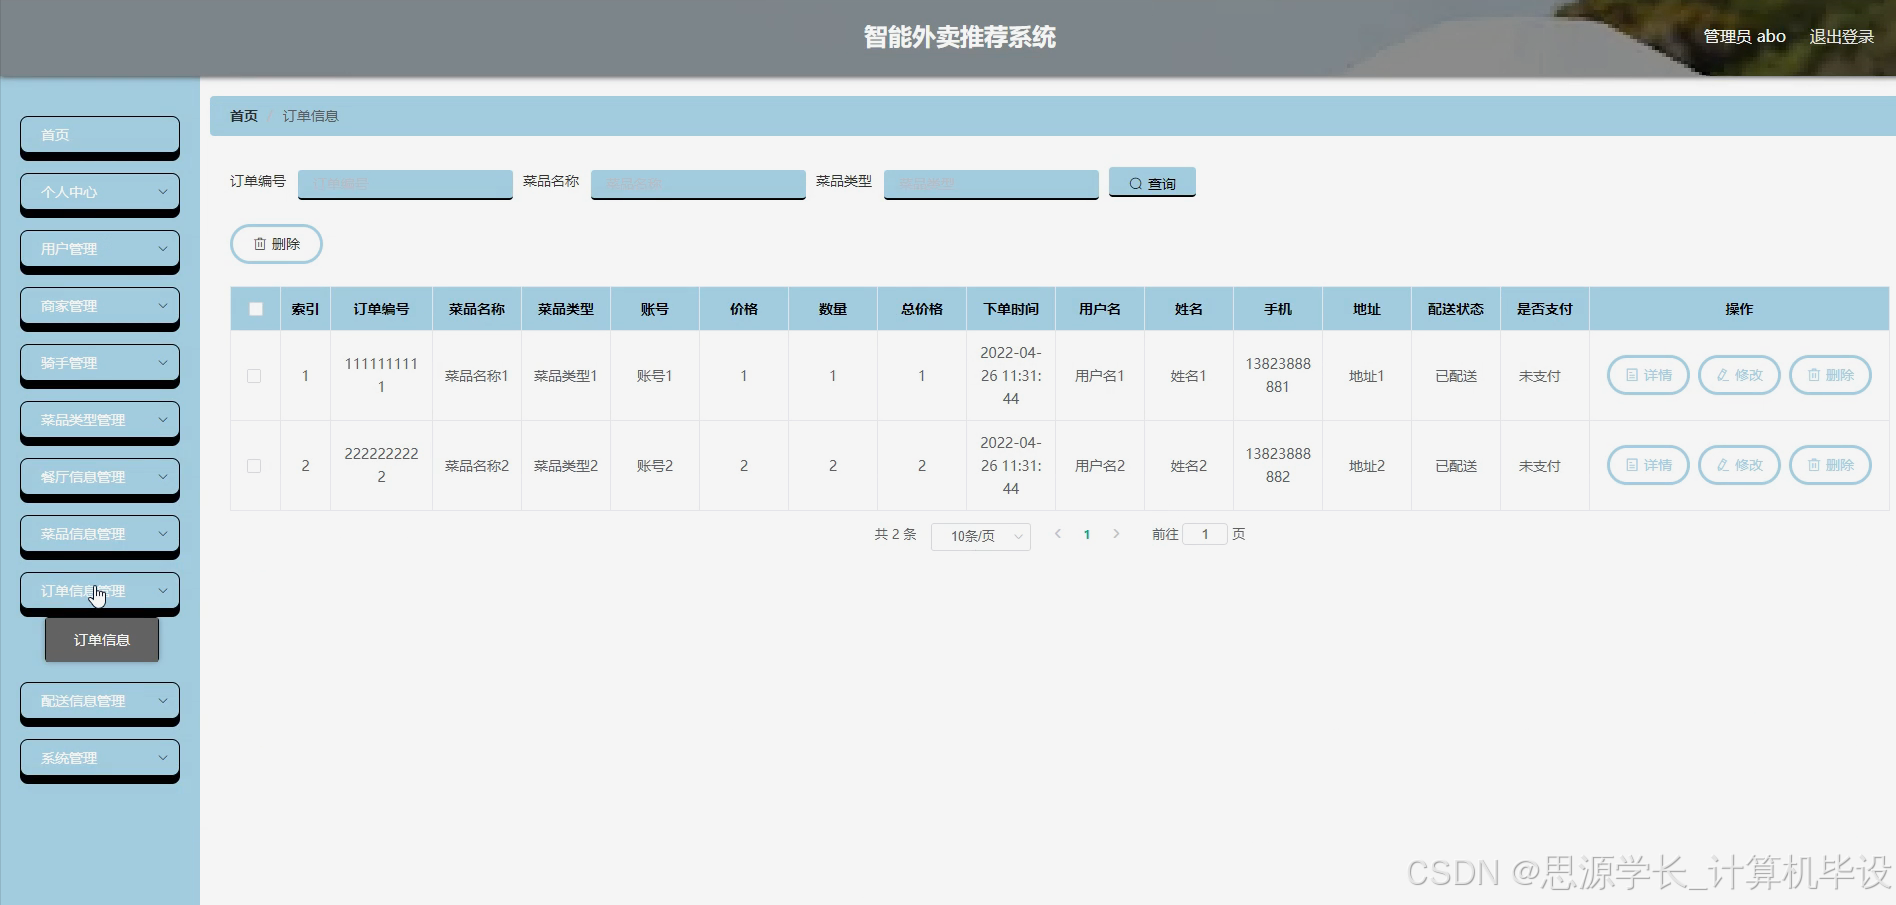Toggle the select-all checkbox in table header
Screen dimensions: 1896x905
[256, 309]
